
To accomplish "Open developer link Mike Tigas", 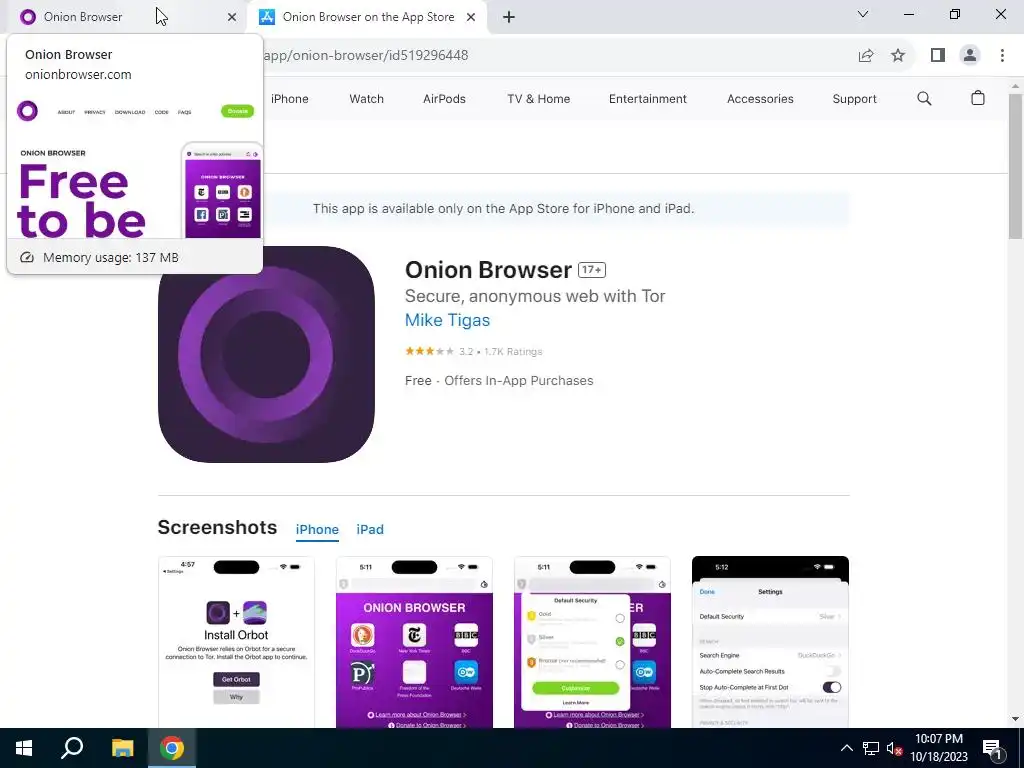I will point(447,320).
